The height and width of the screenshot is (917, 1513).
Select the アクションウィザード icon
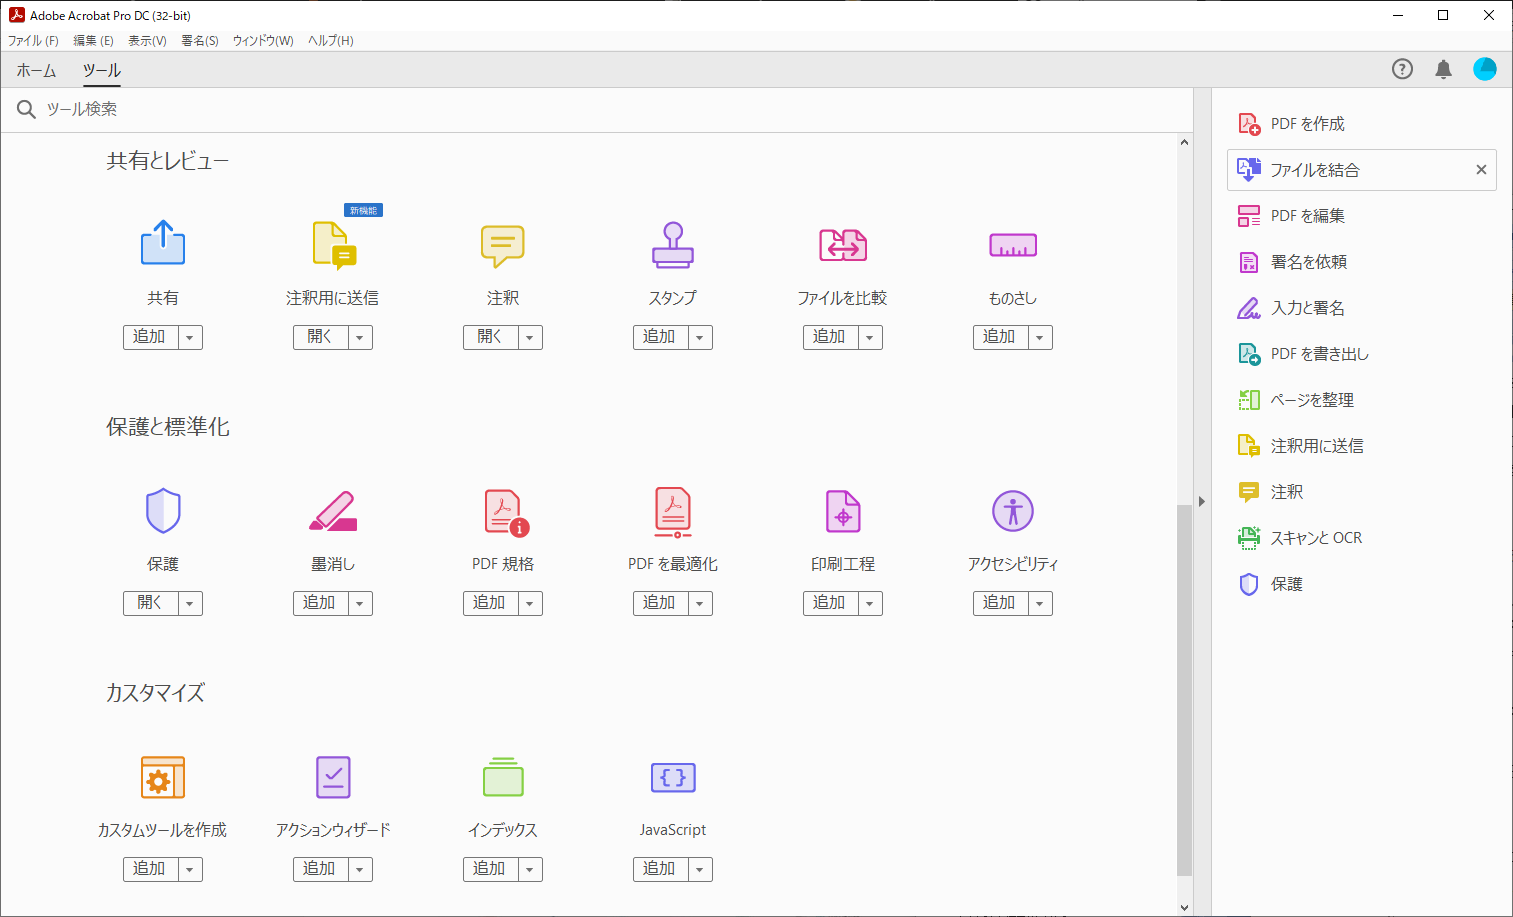(333, 777)
